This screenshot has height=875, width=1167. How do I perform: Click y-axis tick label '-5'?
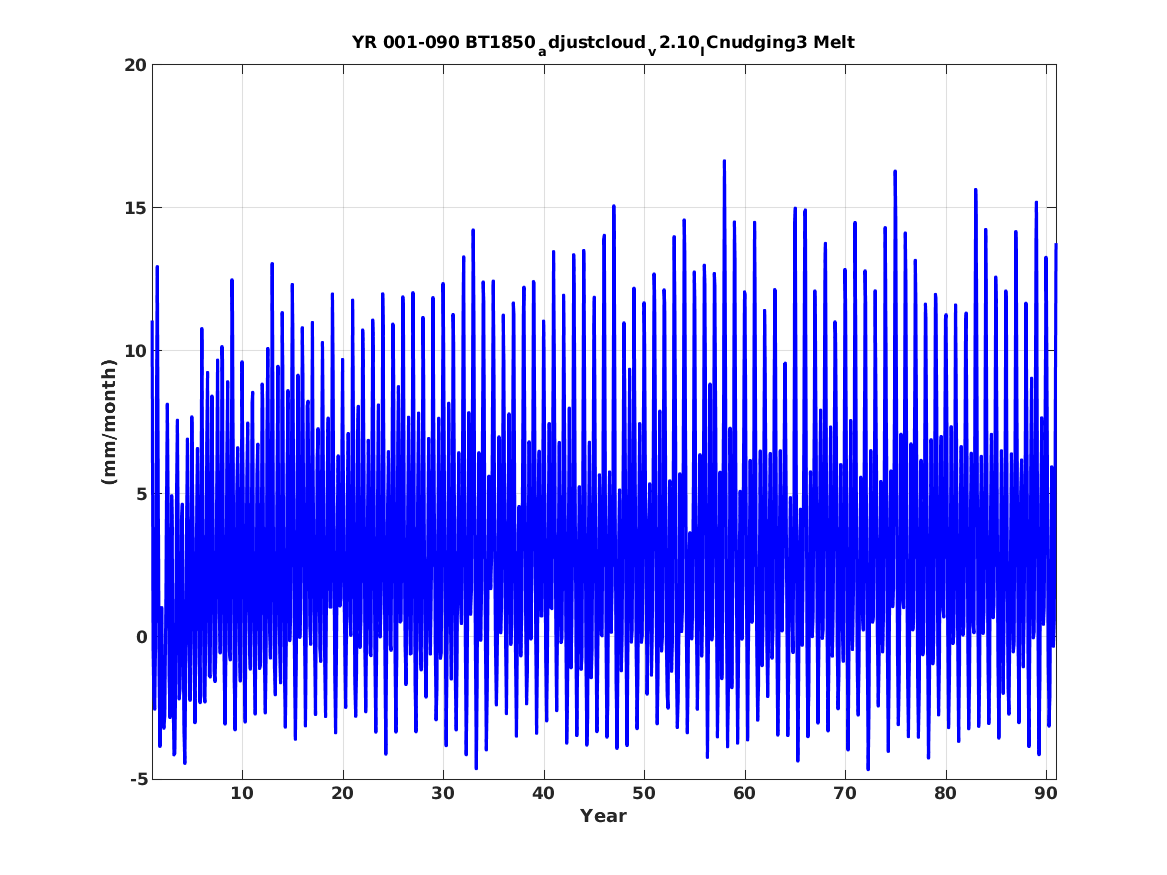coord(138,779)
